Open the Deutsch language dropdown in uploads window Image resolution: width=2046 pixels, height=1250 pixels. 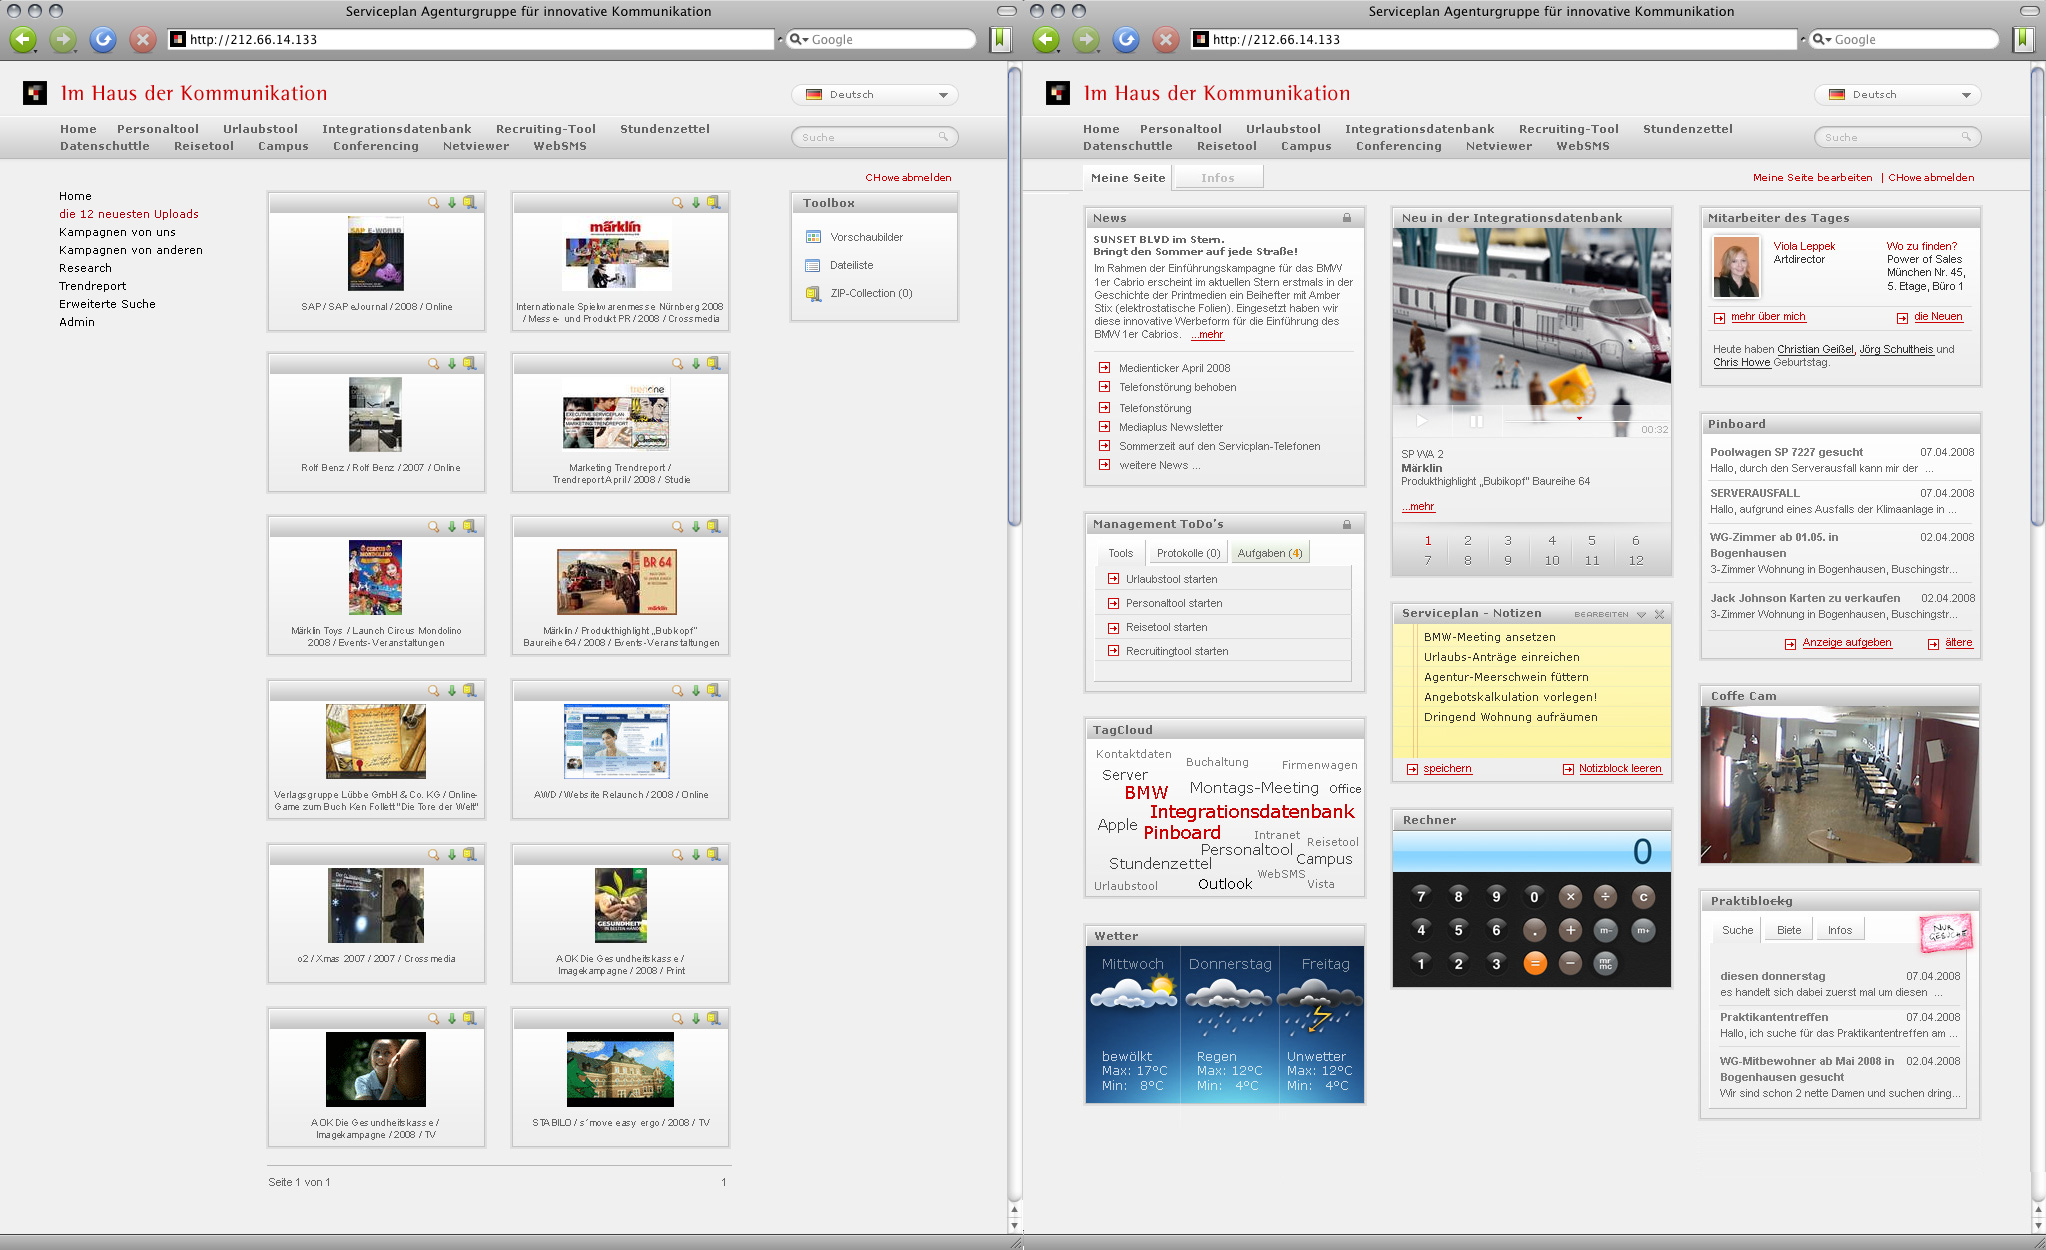[x=875, y=94]
